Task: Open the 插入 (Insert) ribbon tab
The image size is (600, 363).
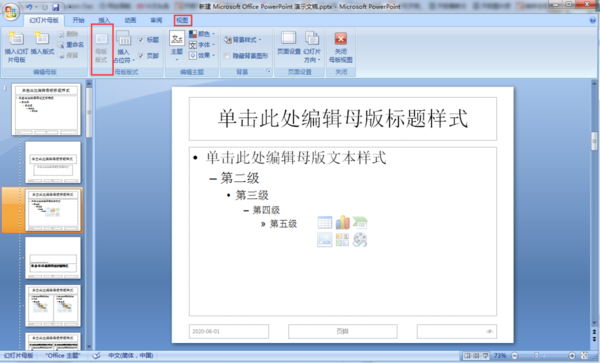Action: [104, 20]
